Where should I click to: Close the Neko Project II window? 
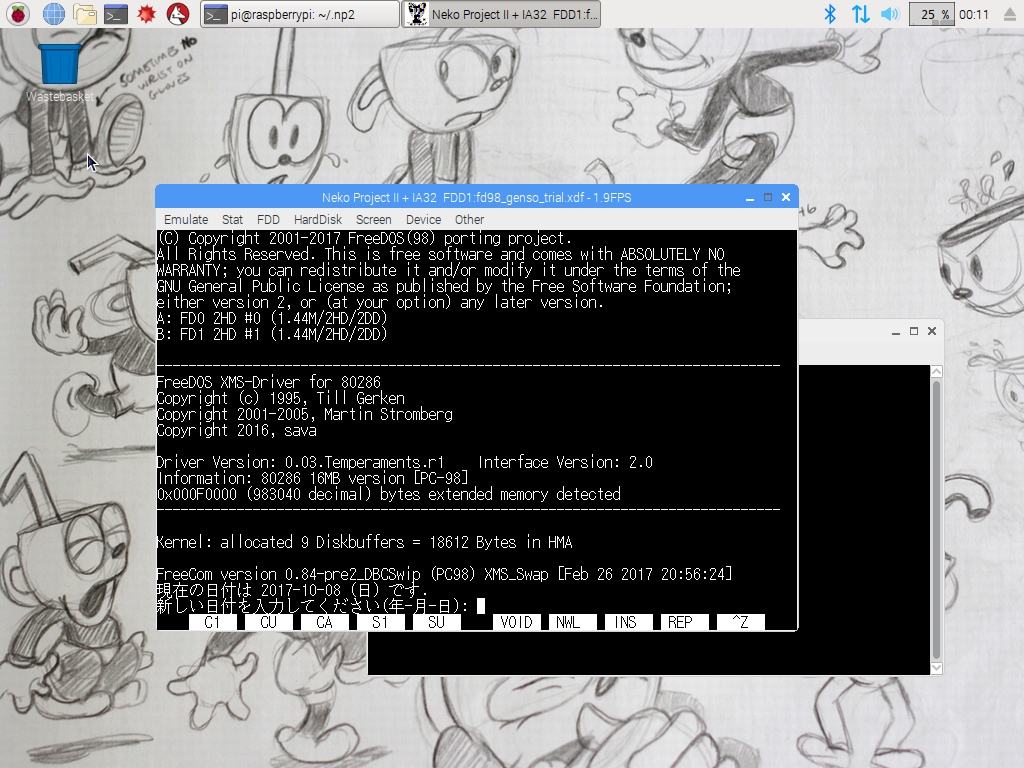(786, 197)
